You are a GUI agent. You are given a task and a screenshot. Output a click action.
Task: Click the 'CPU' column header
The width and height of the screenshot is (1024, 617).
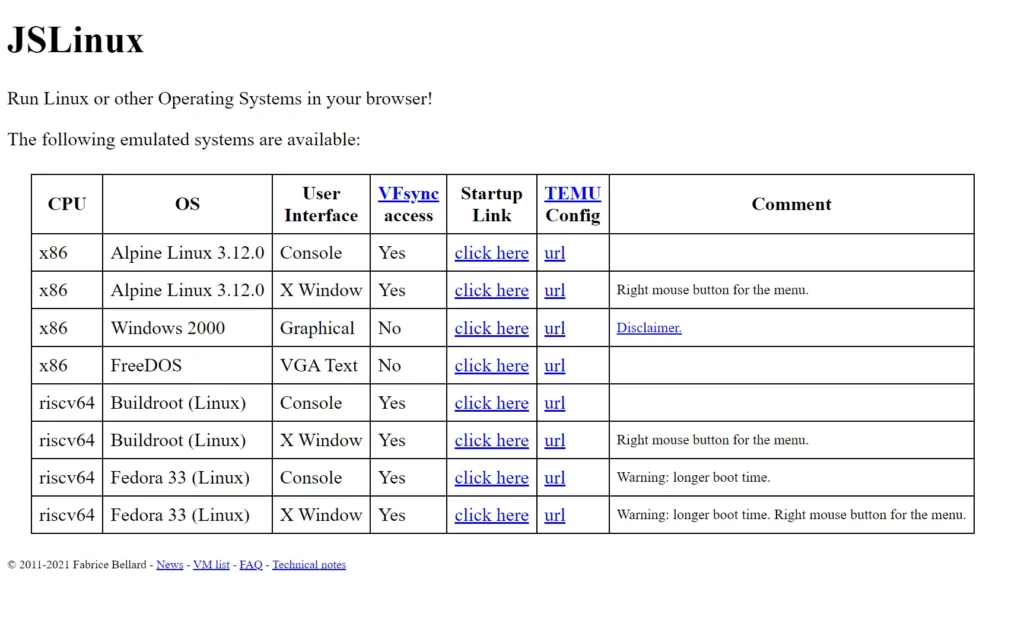(67, 204)
